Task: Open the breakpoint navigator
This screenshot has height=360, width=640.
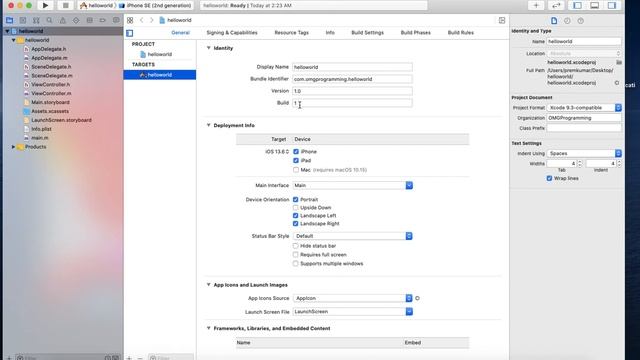Action: point(102,20)
